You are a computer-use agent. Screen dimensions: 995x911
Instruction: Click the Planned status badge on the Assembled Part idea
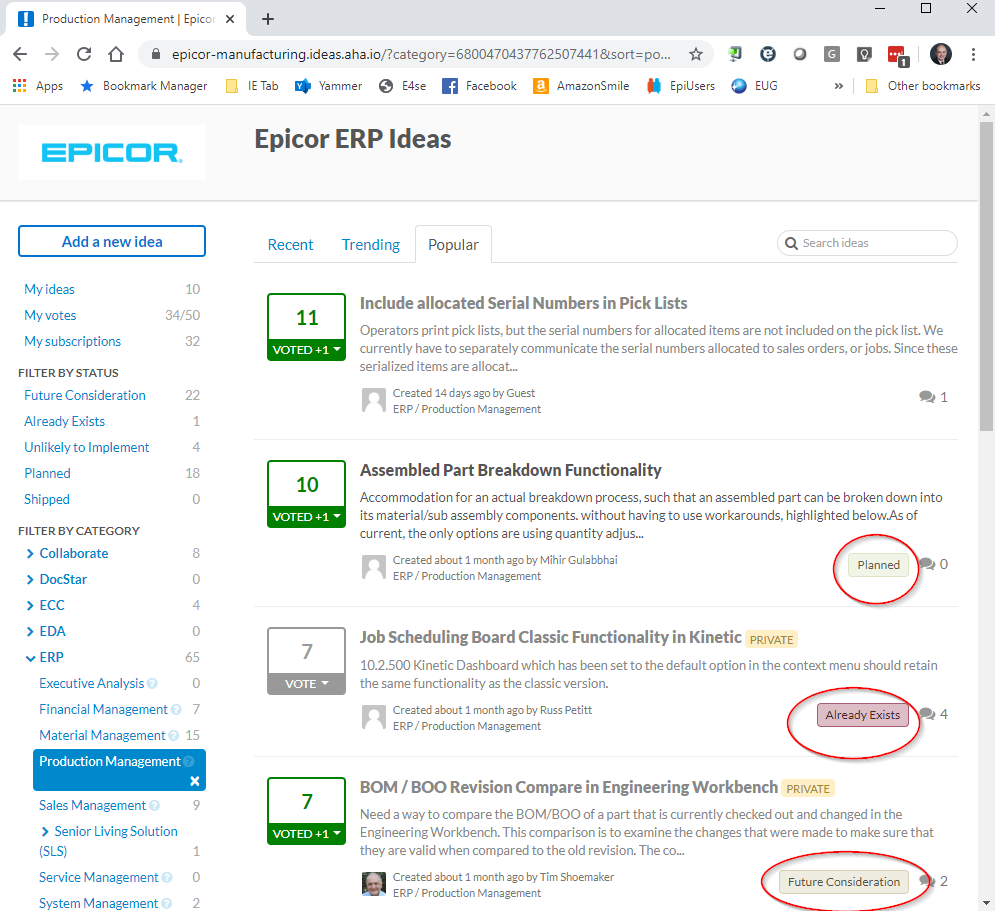(x=878, y=565)
